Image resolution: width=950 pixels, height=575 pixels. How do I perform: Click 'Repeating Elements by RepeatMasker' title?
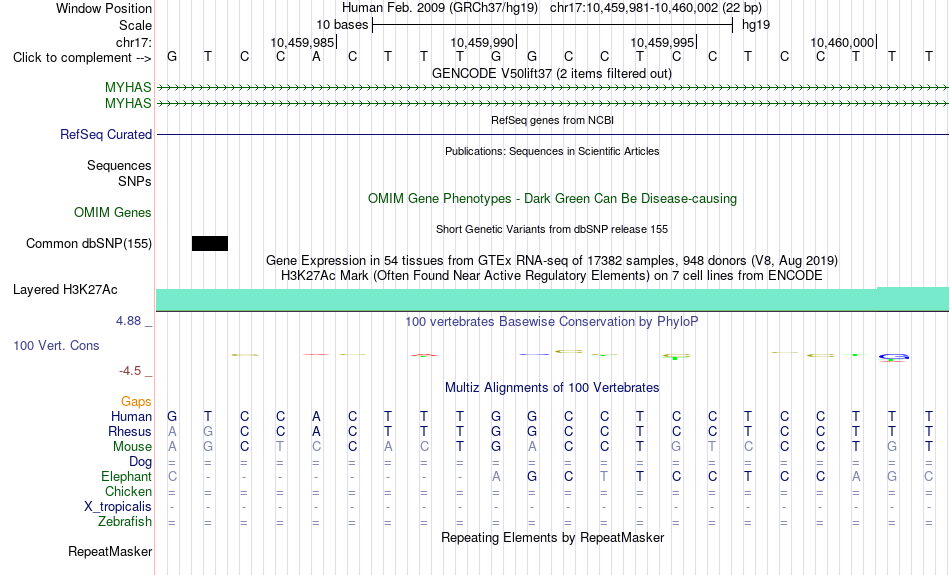pyautogui.click(x=553, y=538)
